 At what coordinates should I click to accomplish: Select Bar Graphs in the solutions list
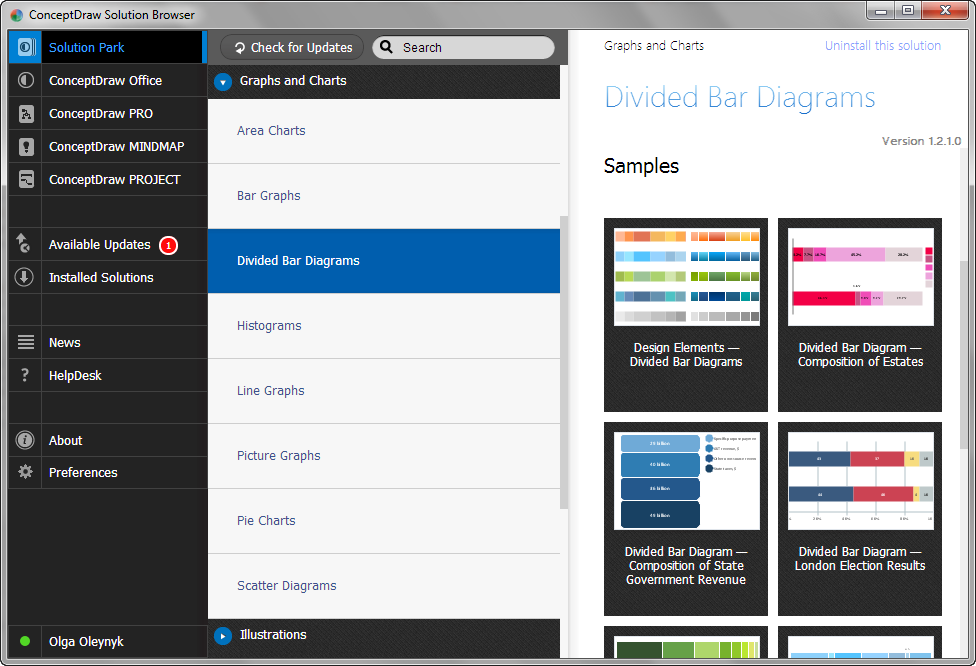[x=384, y=196]
